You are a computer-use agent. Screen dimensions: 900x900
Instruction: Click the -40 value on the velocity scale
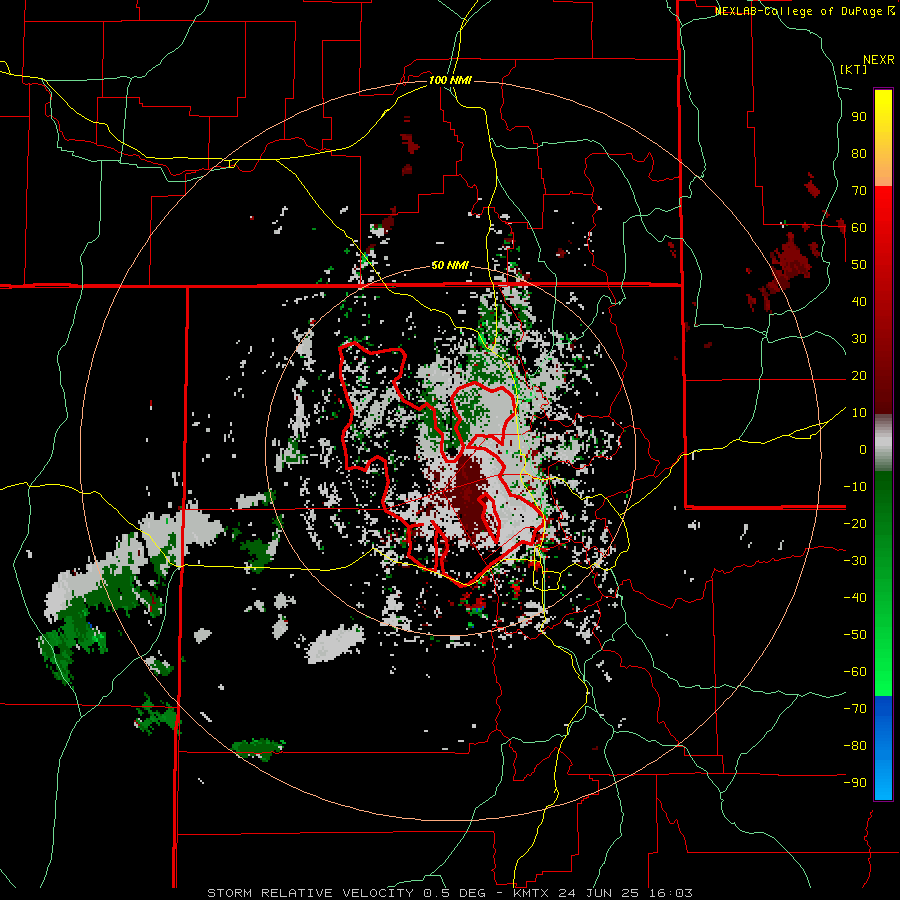tap(855, 598)
